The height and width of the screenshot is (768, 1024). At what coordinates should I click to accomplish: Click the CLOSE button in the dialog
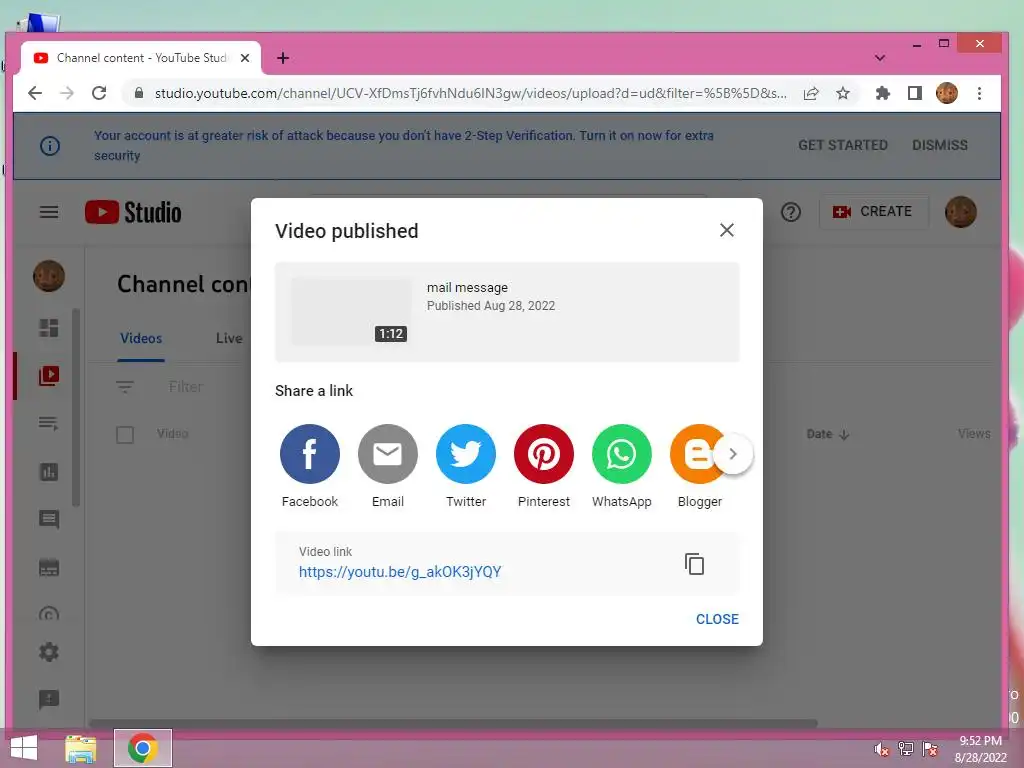717,619
